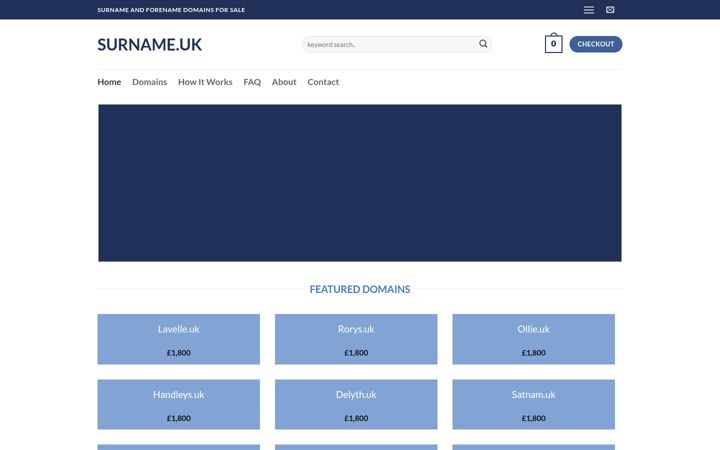This screenshot has height=450, width=720.
Task: Open the hamburger menu icon in top bar
Action: pyautogui.click(x=589, y=10)
